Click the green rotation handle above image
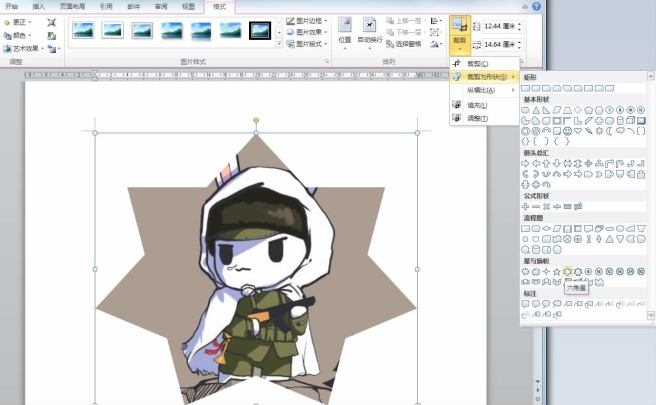 (x=256, y=120)
